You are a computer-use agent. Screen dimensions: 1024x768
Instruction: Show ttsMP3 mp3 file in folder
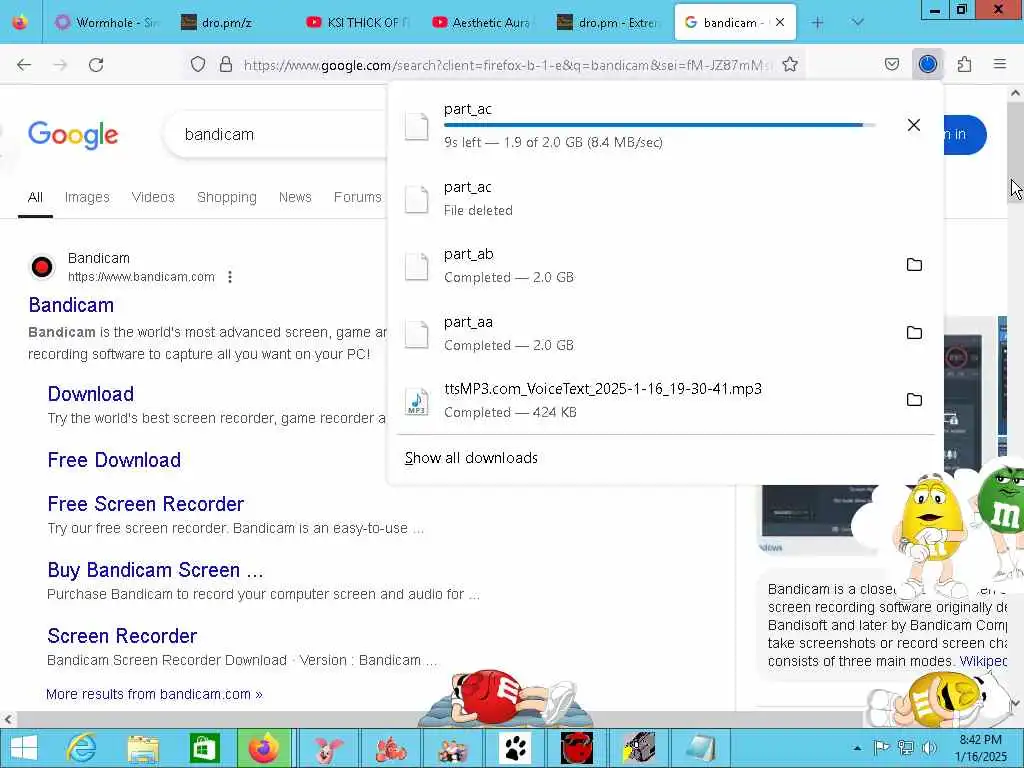pos(914,400)
